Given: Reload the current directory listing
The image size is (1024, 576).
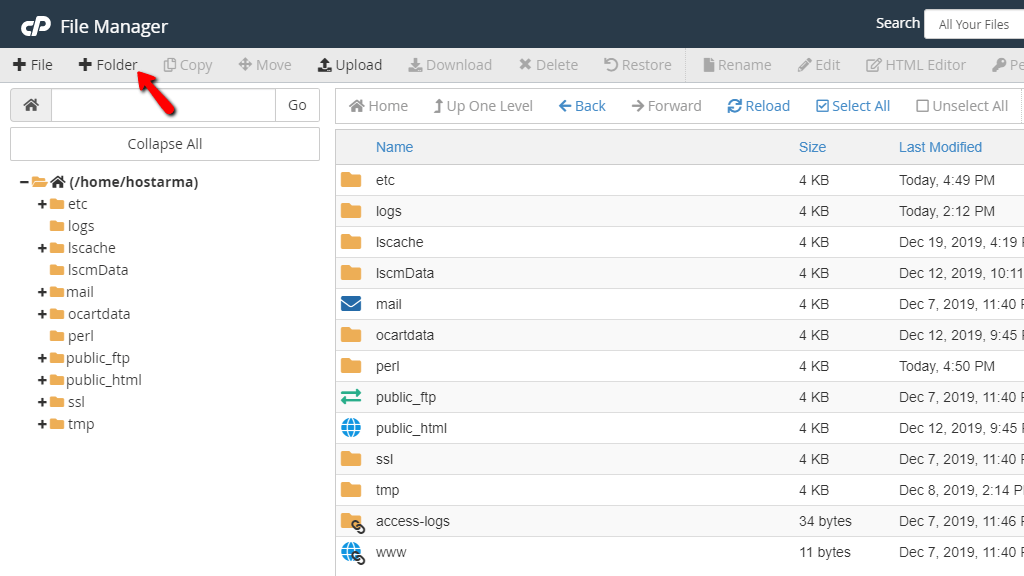Looking at the screenshot, I should point(758,105).
